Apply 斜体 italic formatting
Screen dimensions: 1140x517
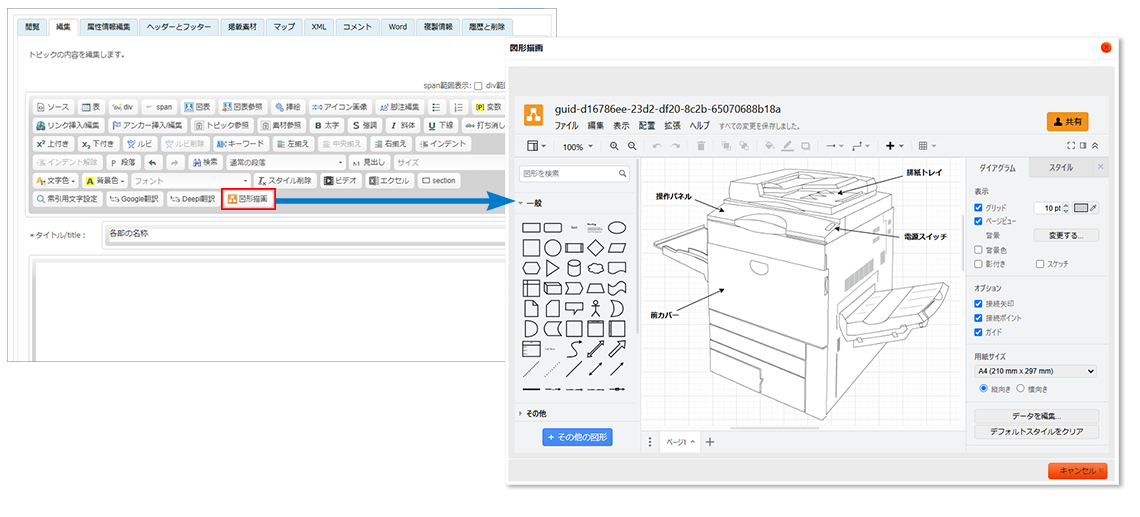[401, 125]
